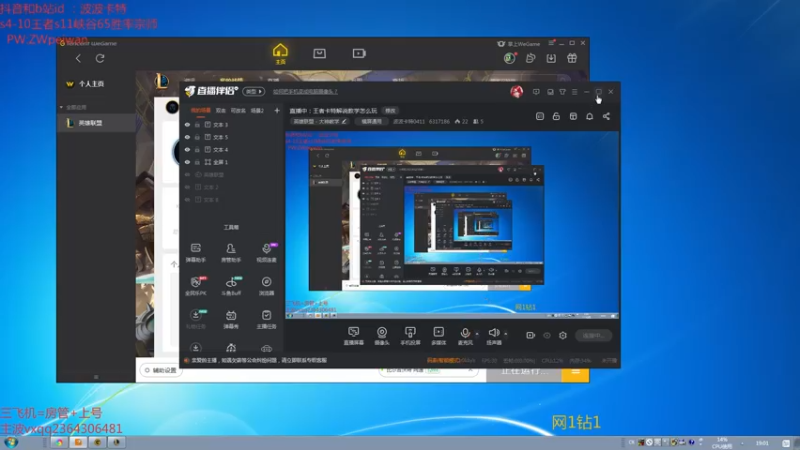Add the 多媒体 source
The image size is (800, 450).
pos(439,336)
